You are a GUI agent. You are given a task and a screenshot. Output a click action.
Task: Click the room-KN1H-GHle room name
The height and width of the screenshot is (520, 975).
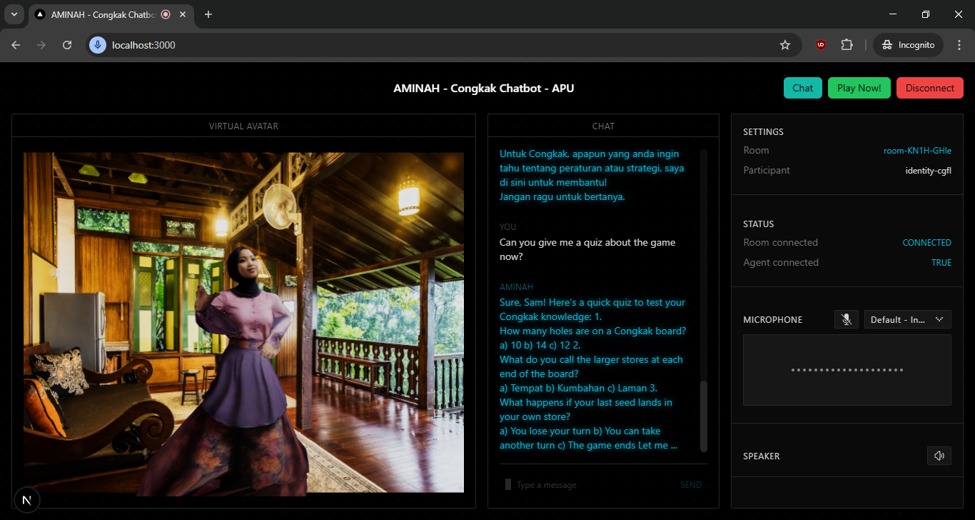pyautogui.click(x=917, y=151)
